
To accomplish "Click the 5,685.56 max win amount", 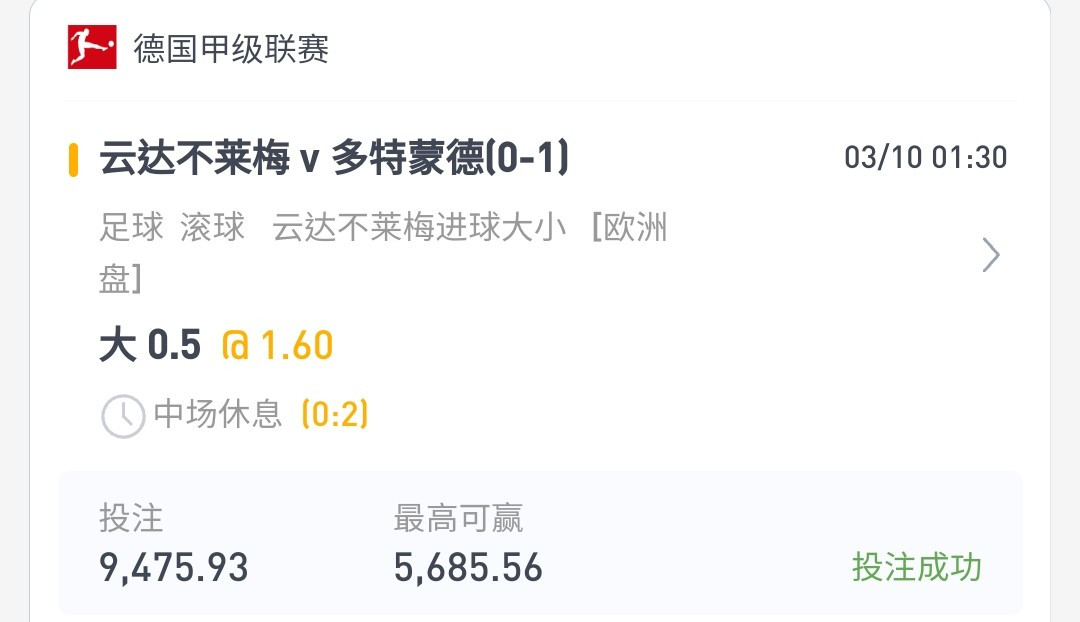I will (468, 568).
